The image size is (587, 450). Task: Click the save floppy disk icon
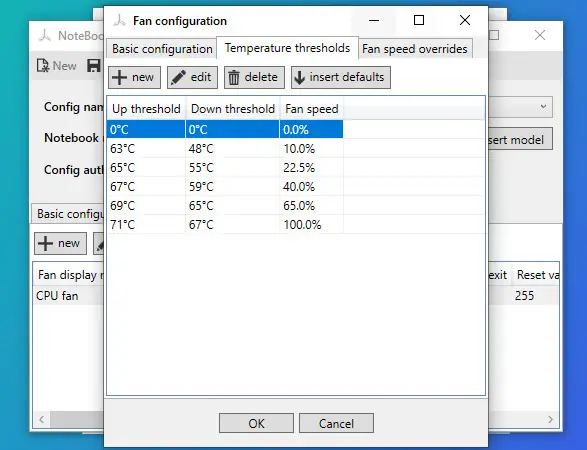point(94,66)
